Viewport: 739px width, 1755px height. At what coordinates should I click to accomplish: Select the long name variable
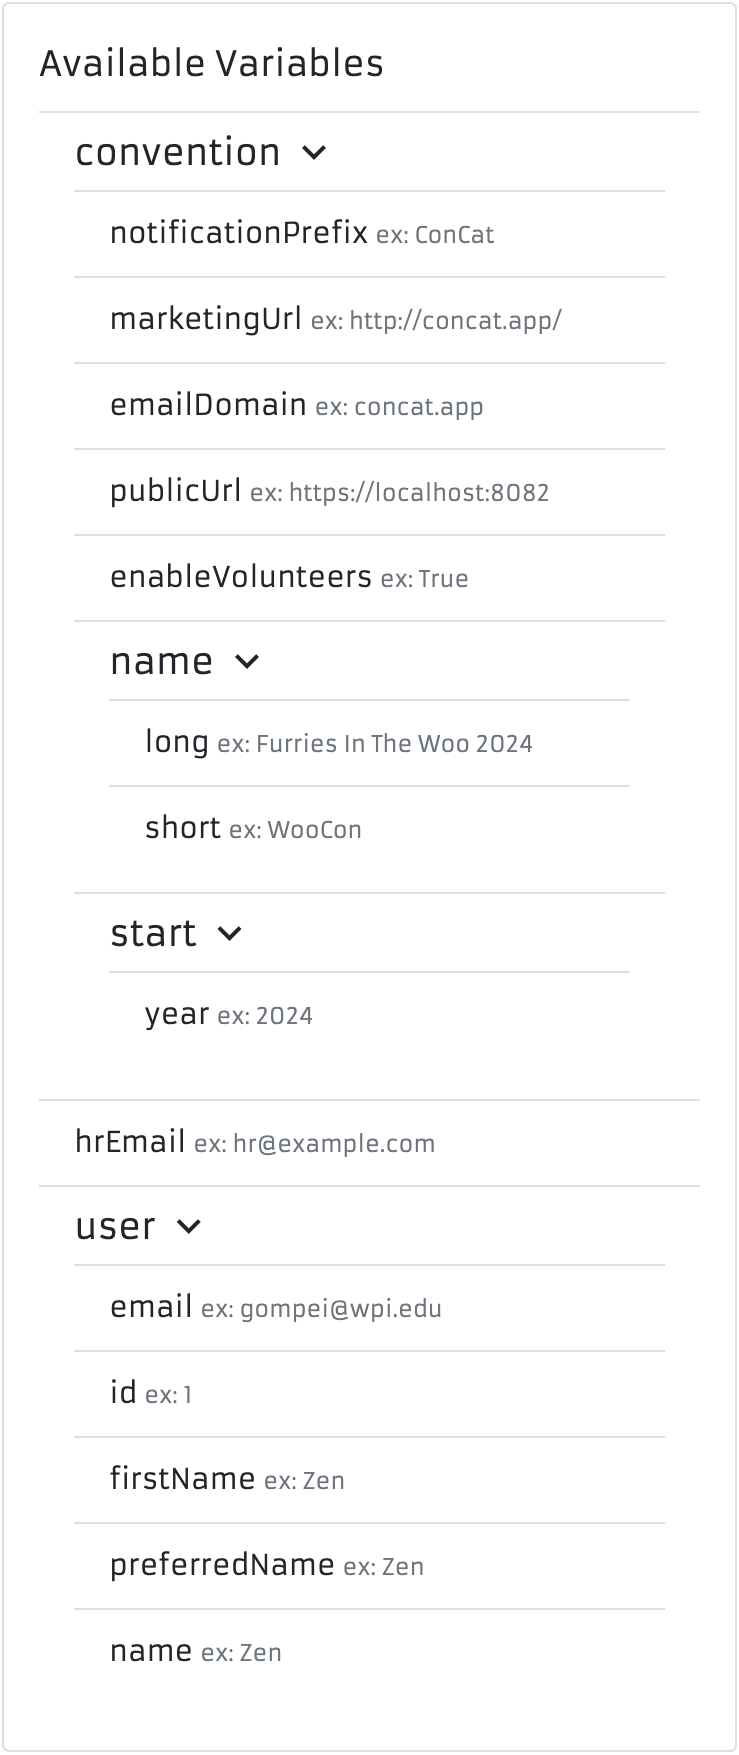(x=177, y=743)
